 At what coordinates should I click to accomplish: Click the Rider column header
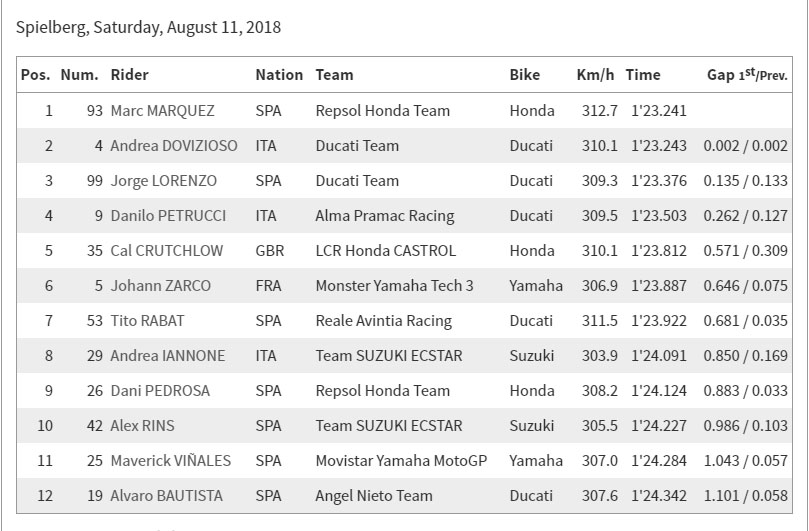[x=130, y=75]
